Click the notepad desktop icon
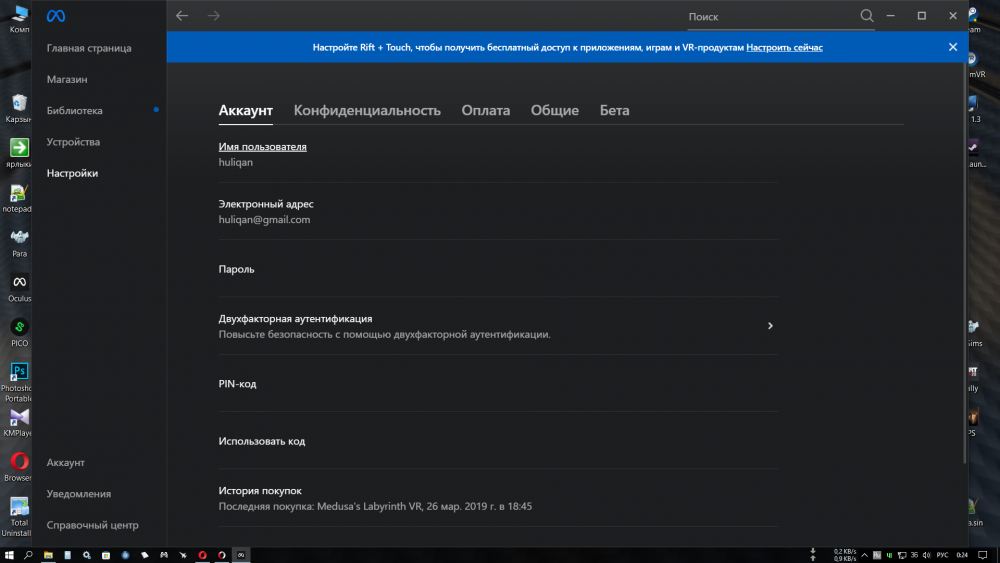Viewport: 1000px width, 563px height. (x=17, y=198)
